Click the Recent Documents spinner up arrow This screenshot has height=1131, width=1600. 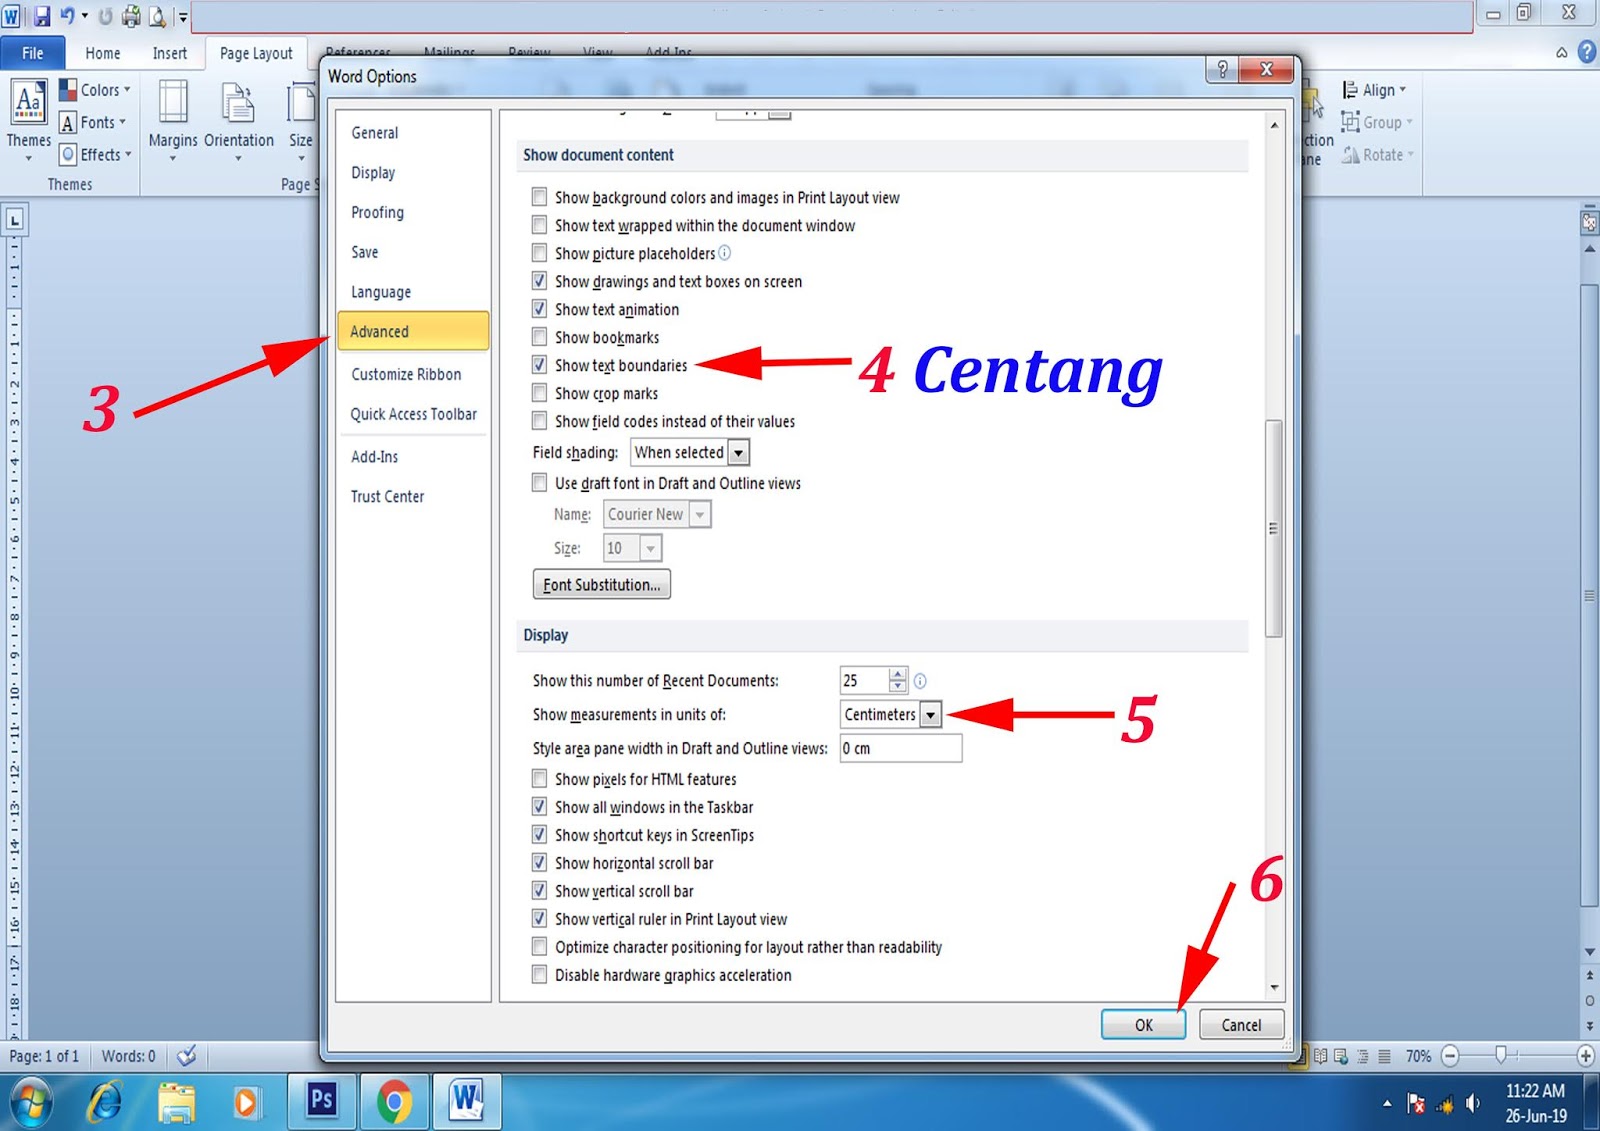(x=898, y=674)
